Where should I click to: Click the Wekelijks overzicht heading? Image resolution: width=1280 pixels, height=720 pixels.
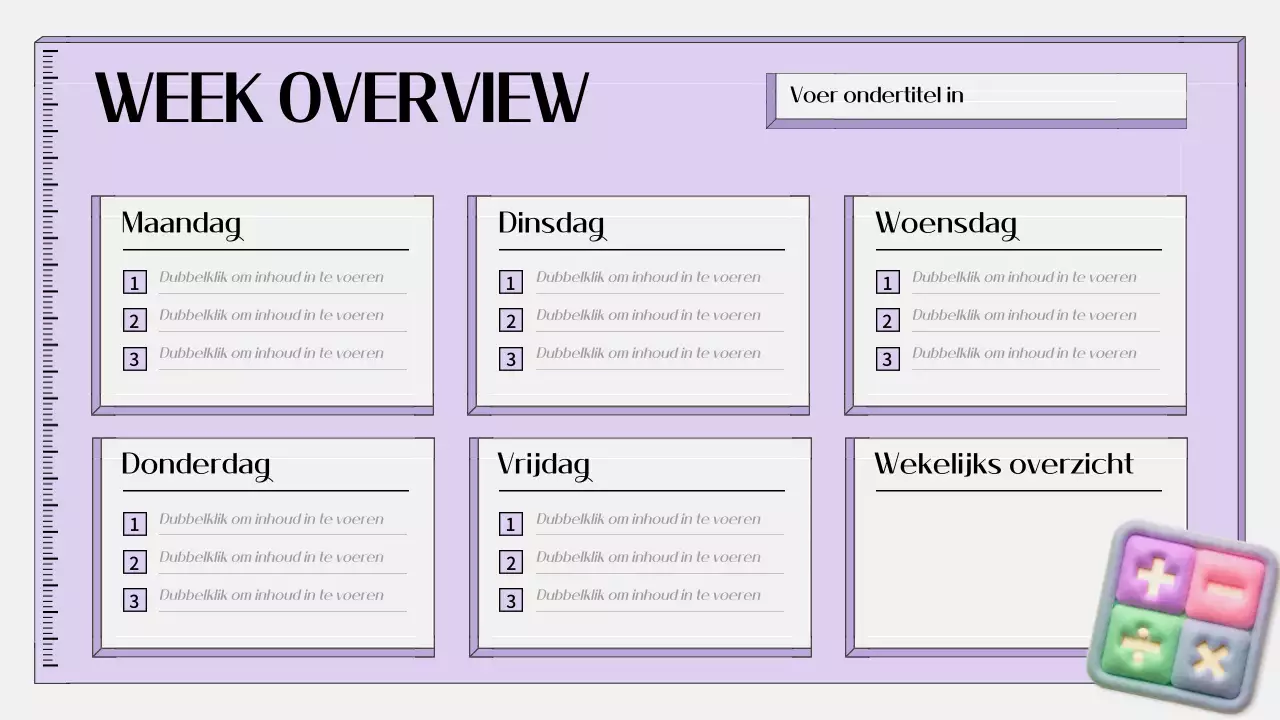click(x=1003, y=464)
